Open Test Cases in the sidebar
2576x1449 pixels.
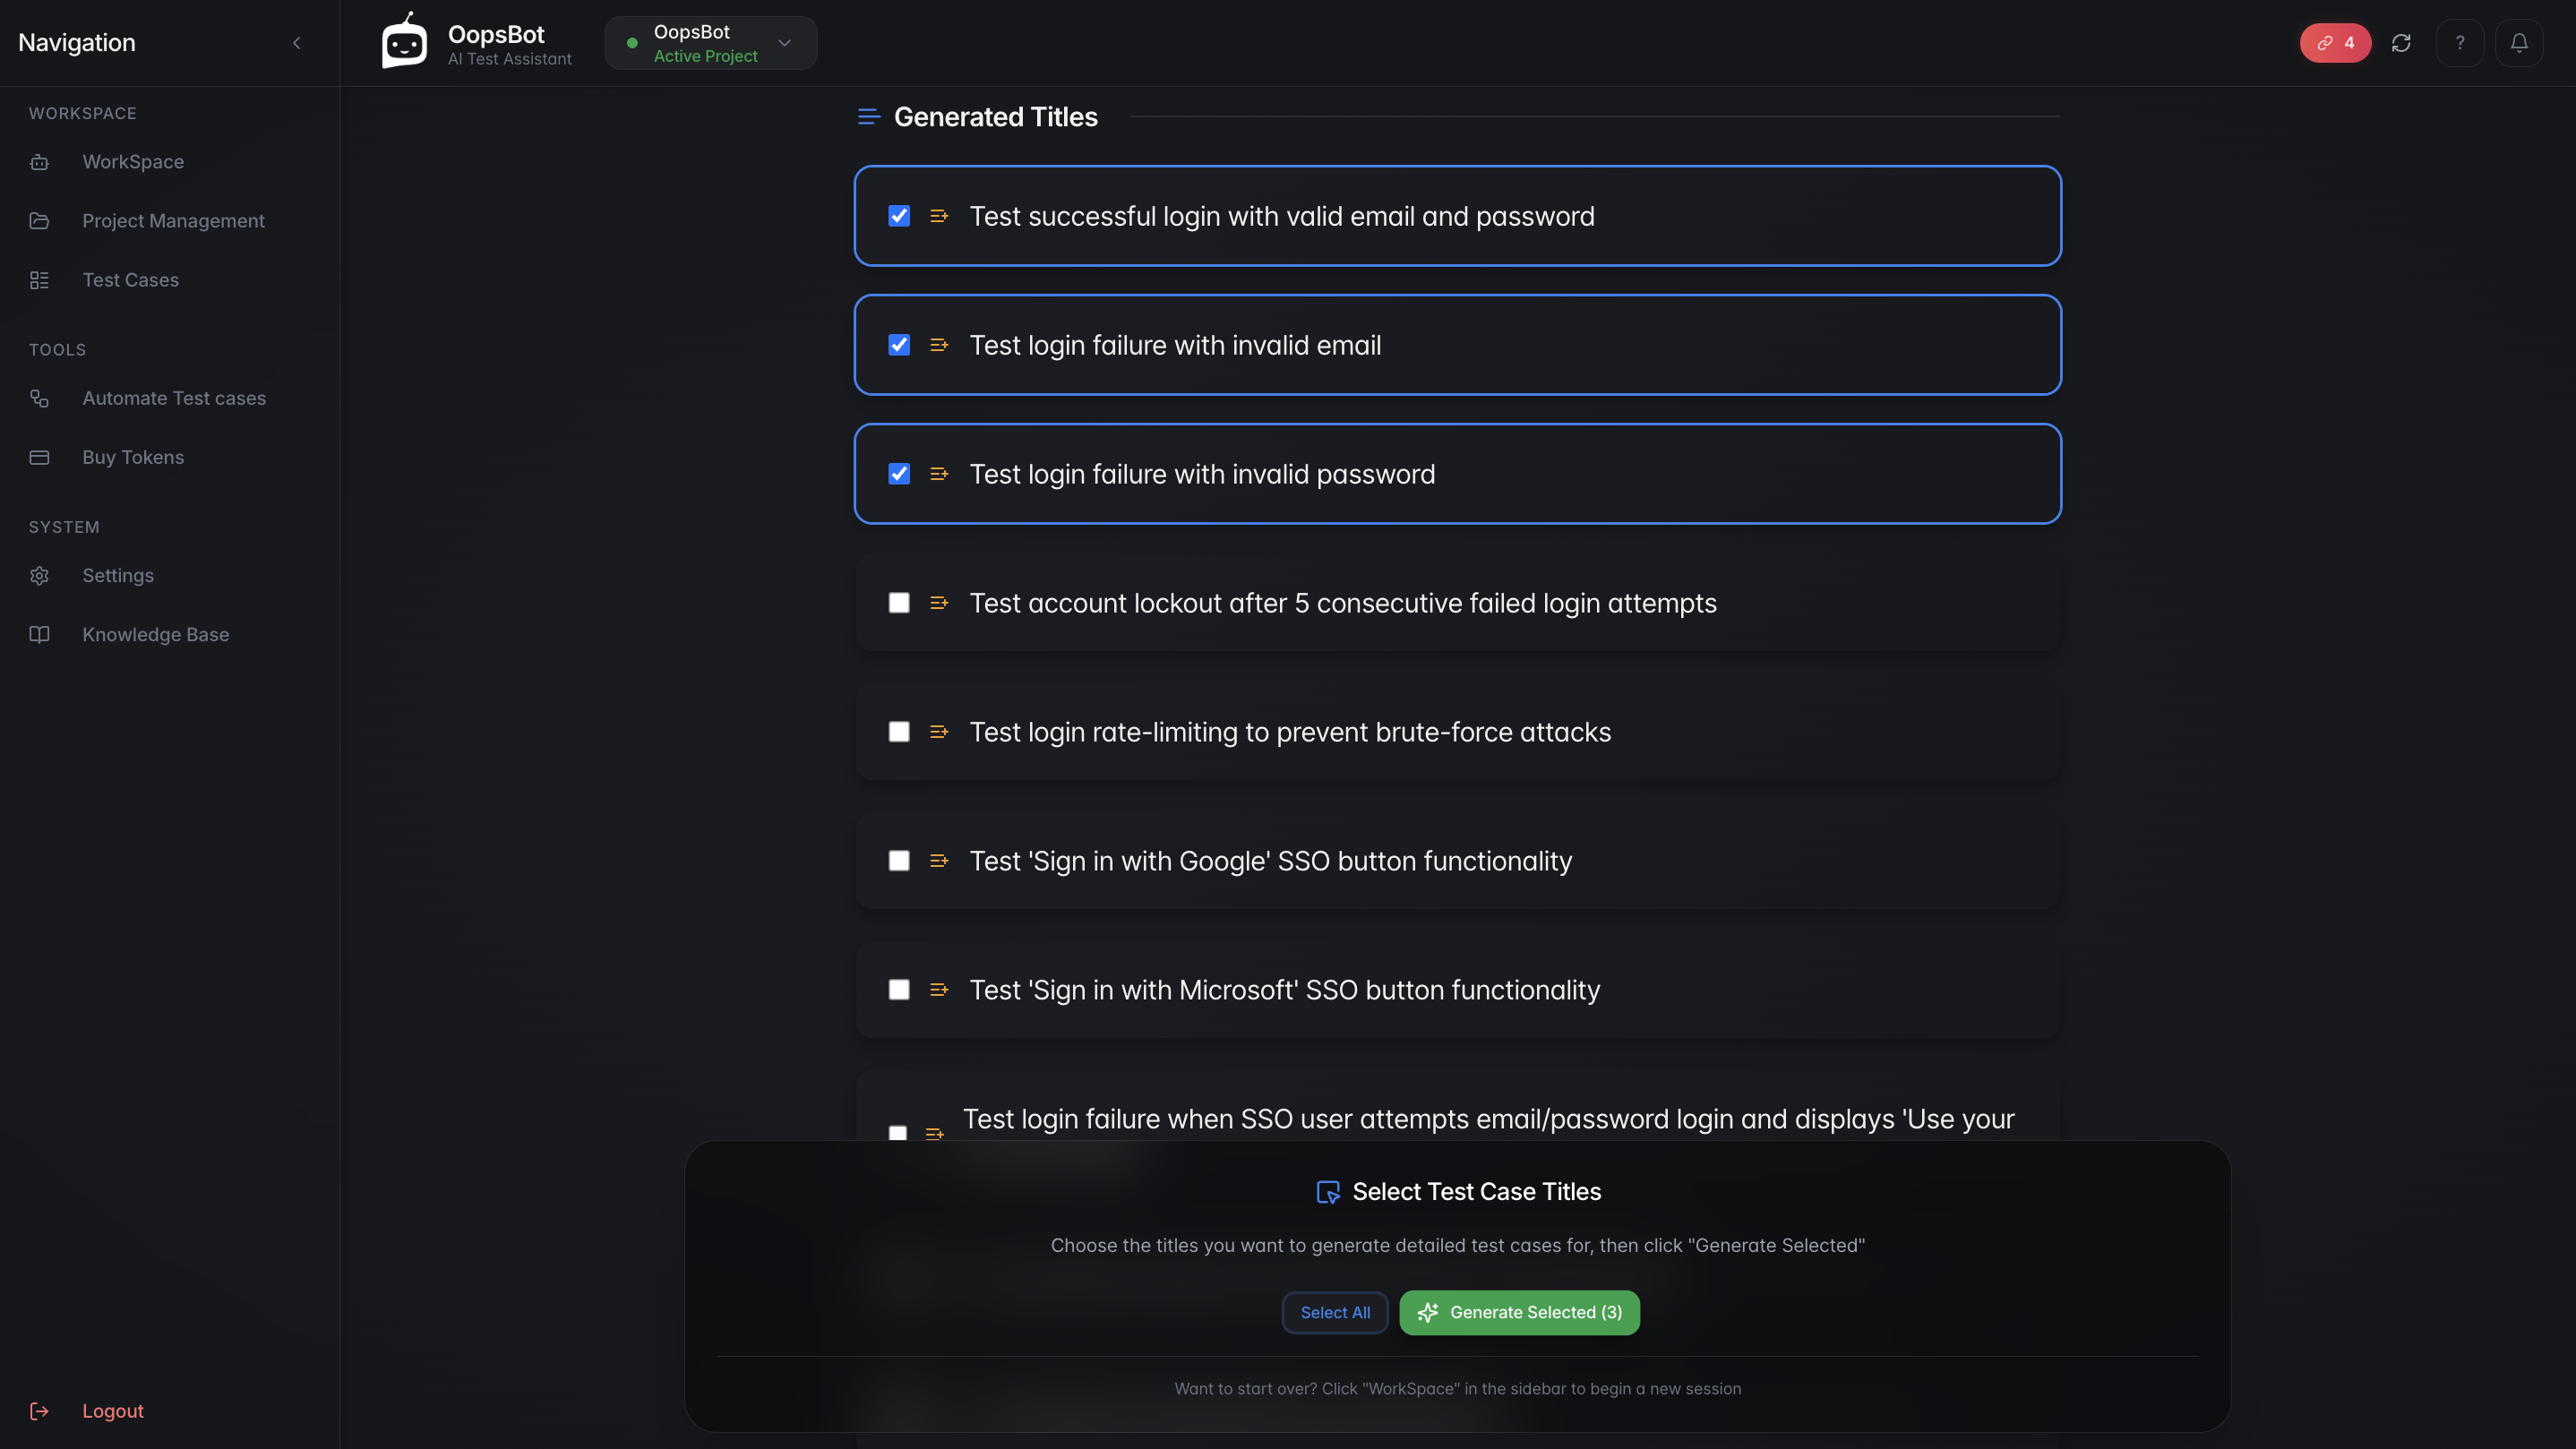coord(130,280)
